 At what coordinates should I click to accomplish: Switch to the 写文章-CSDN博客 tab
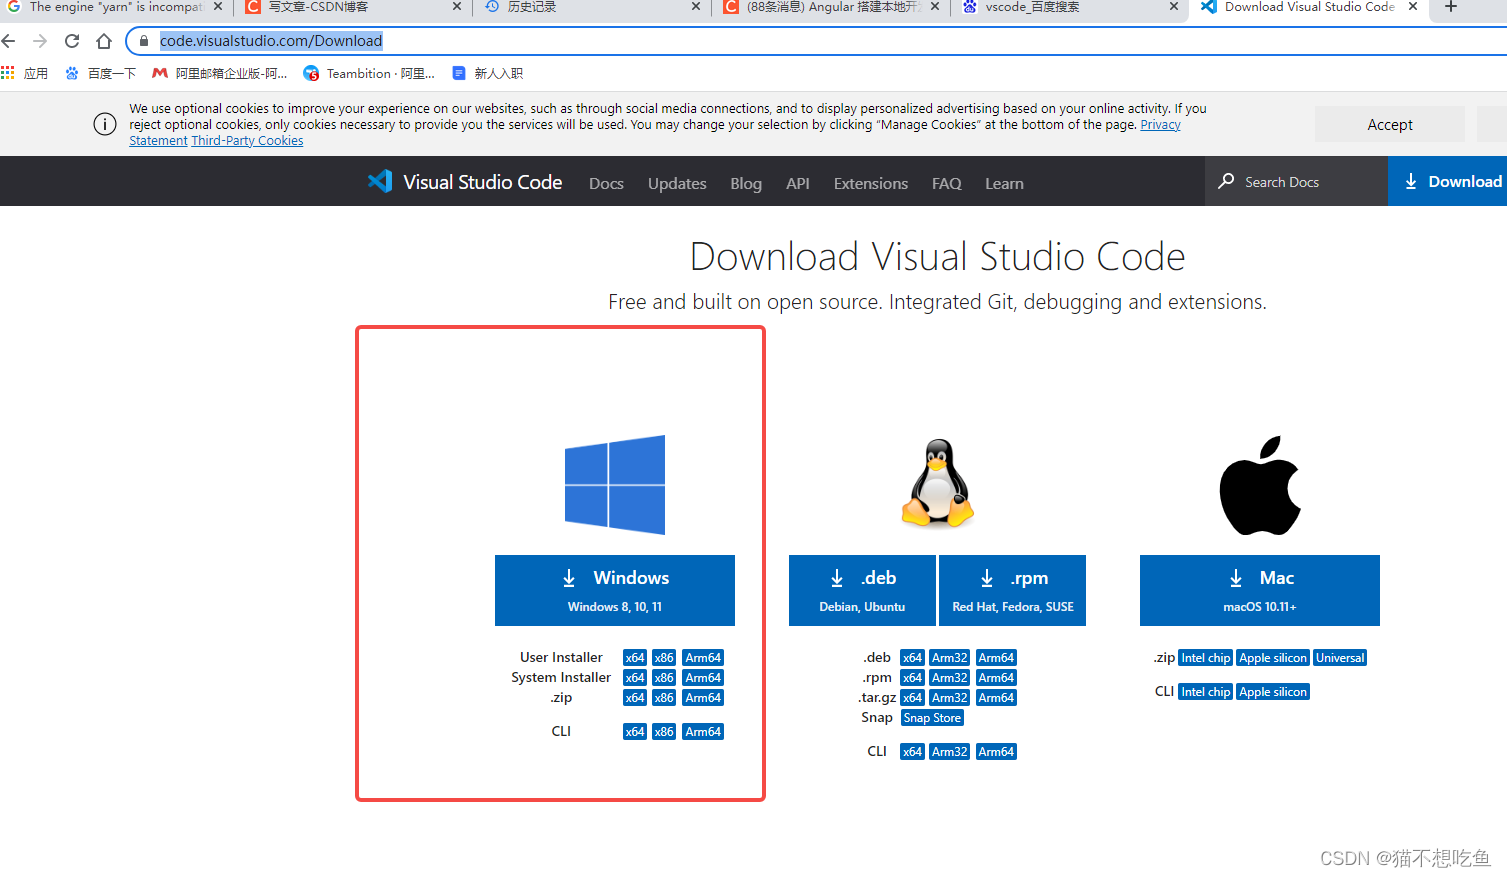tap(352, 7)
